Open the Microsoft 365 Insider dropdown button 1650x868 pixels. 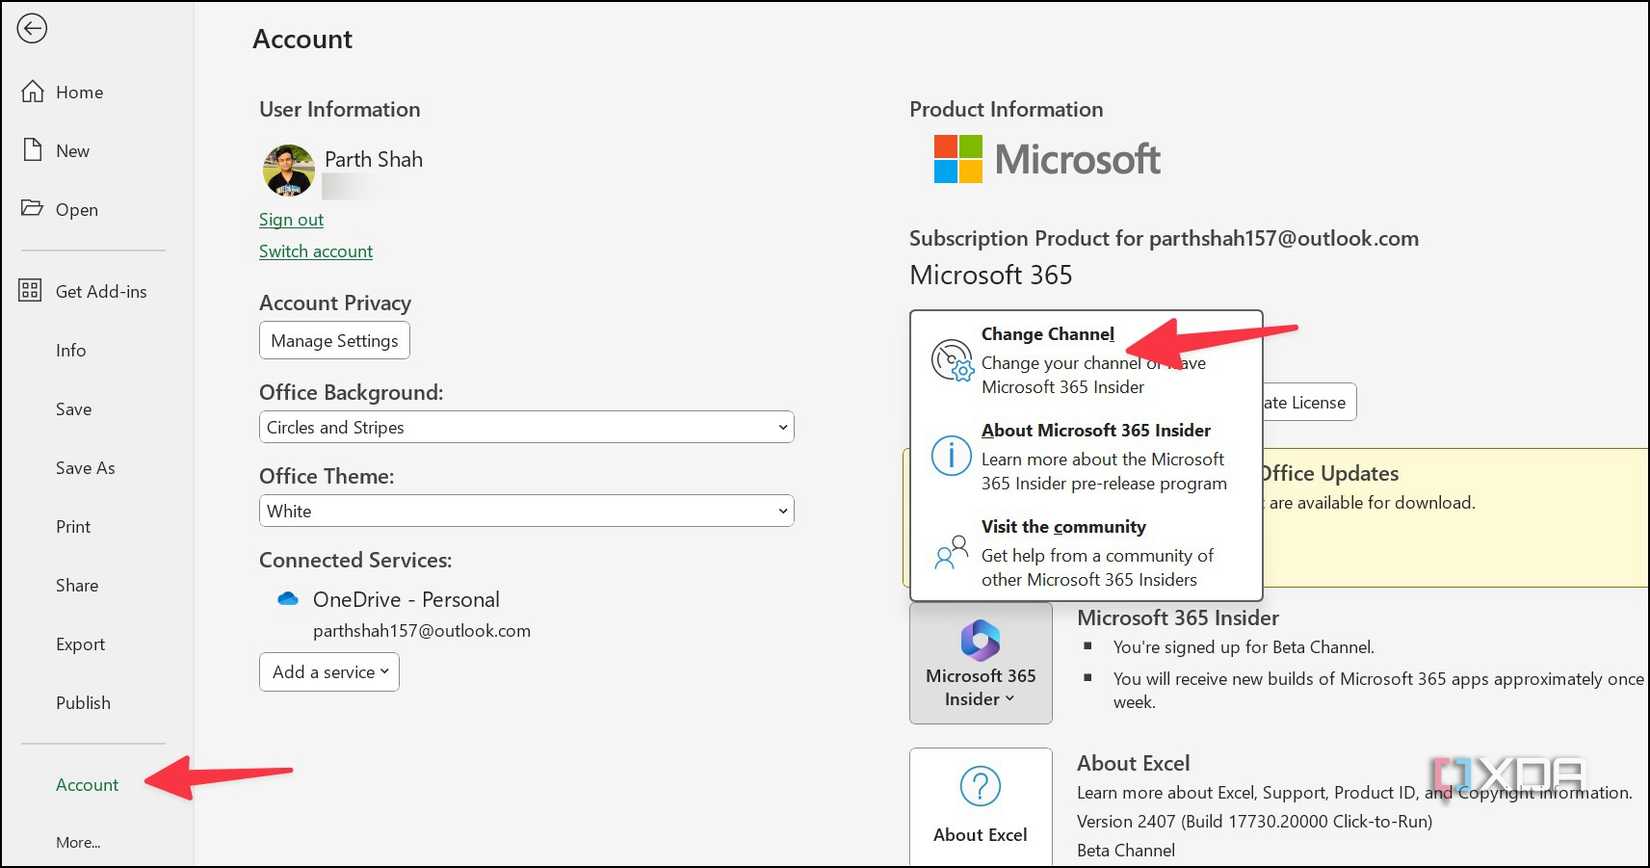point(980,662)
